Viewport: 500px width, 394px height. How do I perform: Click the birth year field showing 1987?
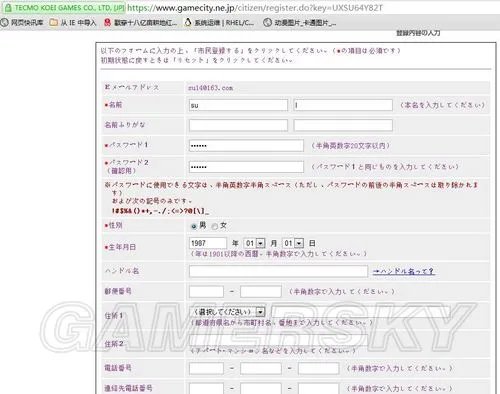208,243
